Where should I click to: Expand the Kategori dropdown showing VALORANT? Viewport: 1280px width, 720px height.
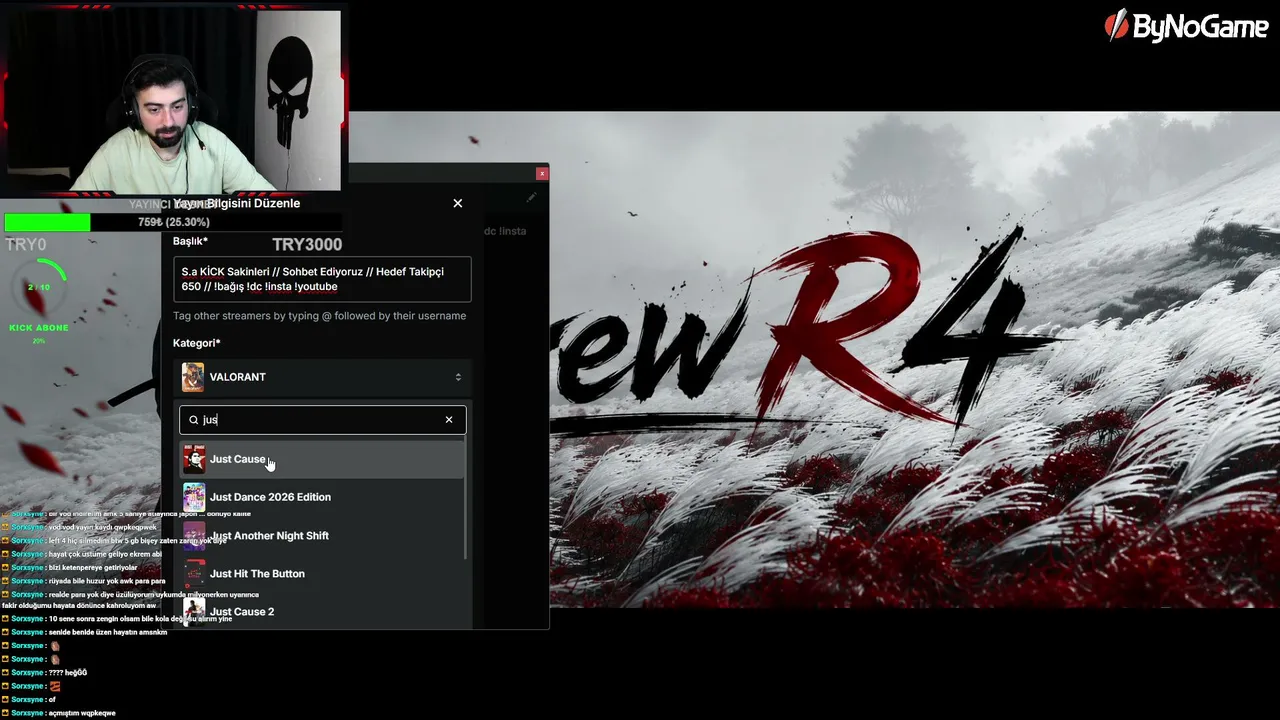pos(322,377)
